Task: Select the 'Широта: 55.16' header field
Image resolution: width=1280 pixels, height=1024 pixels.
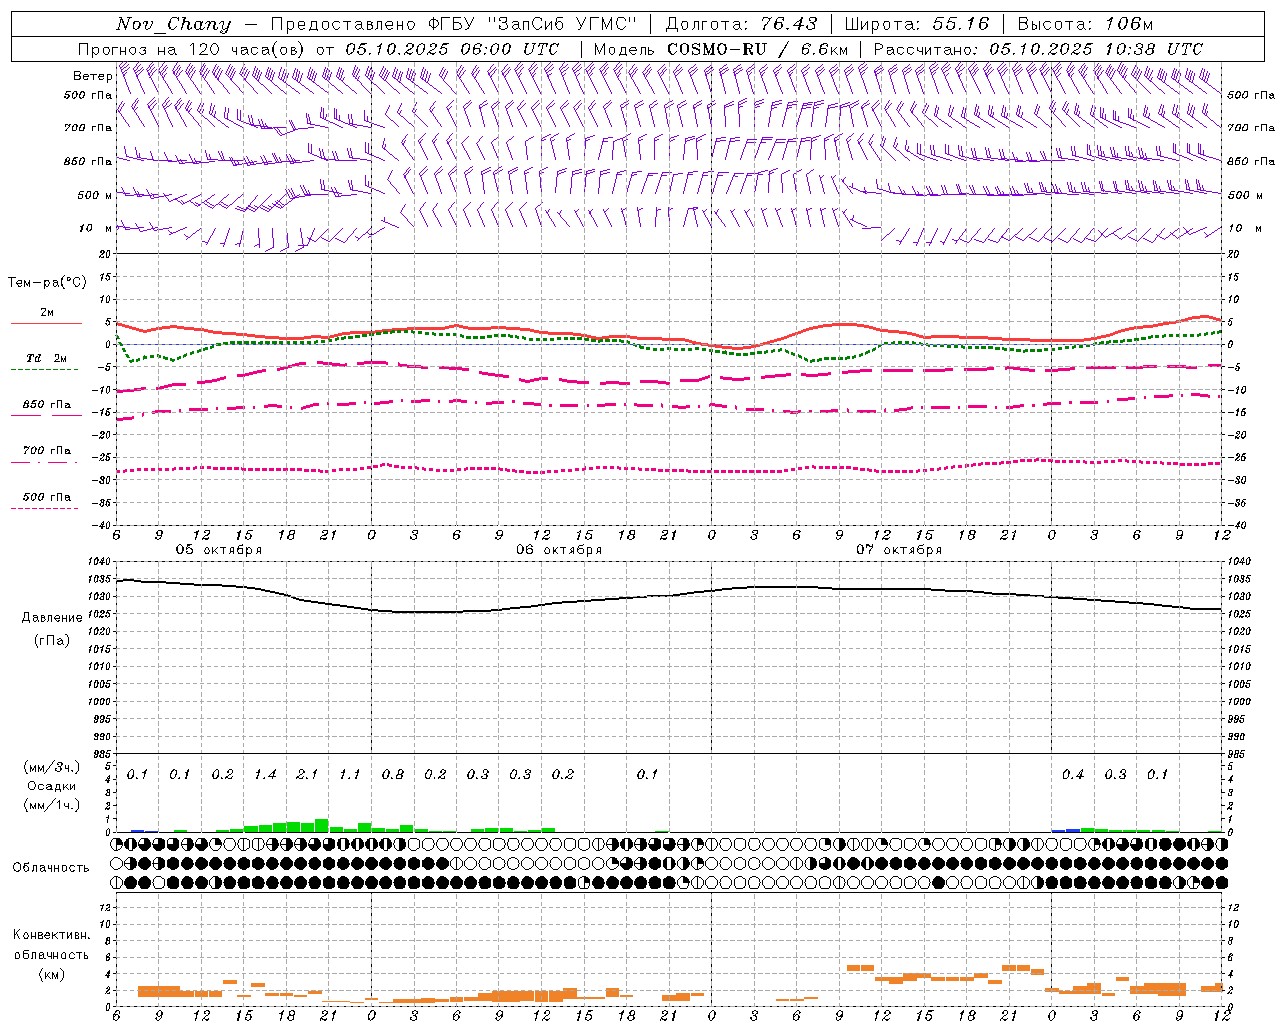Action: [917, 24]
